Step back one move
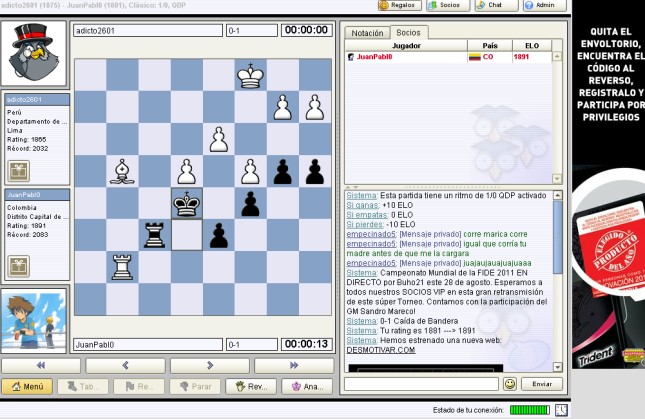The width and height of the screenshot is (645, 419). coord(124,366)
